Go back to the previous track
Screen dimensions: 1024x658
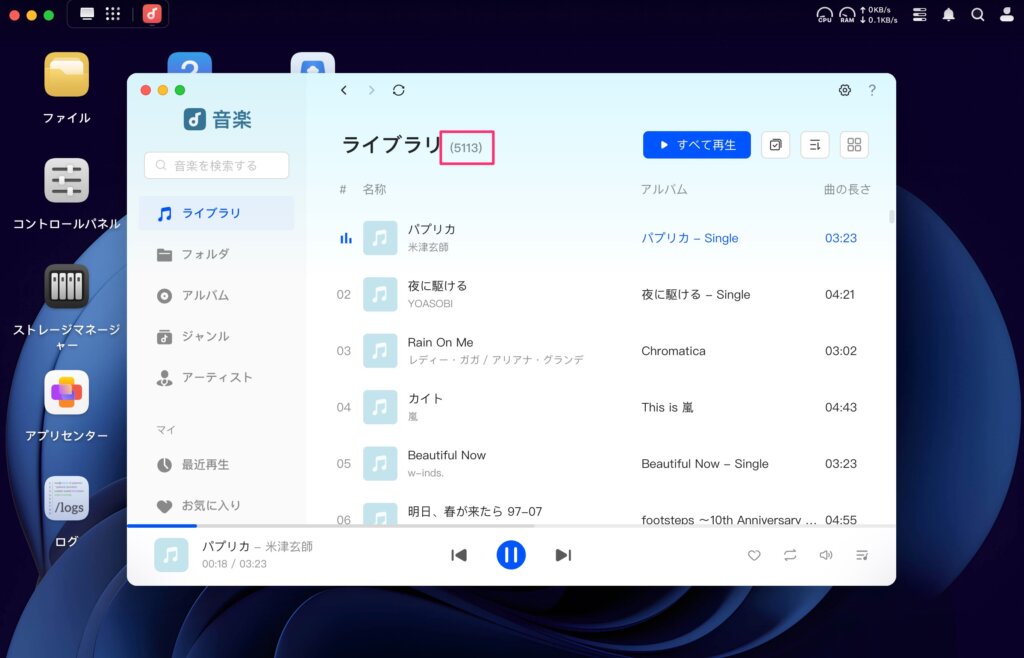[459, 555]
